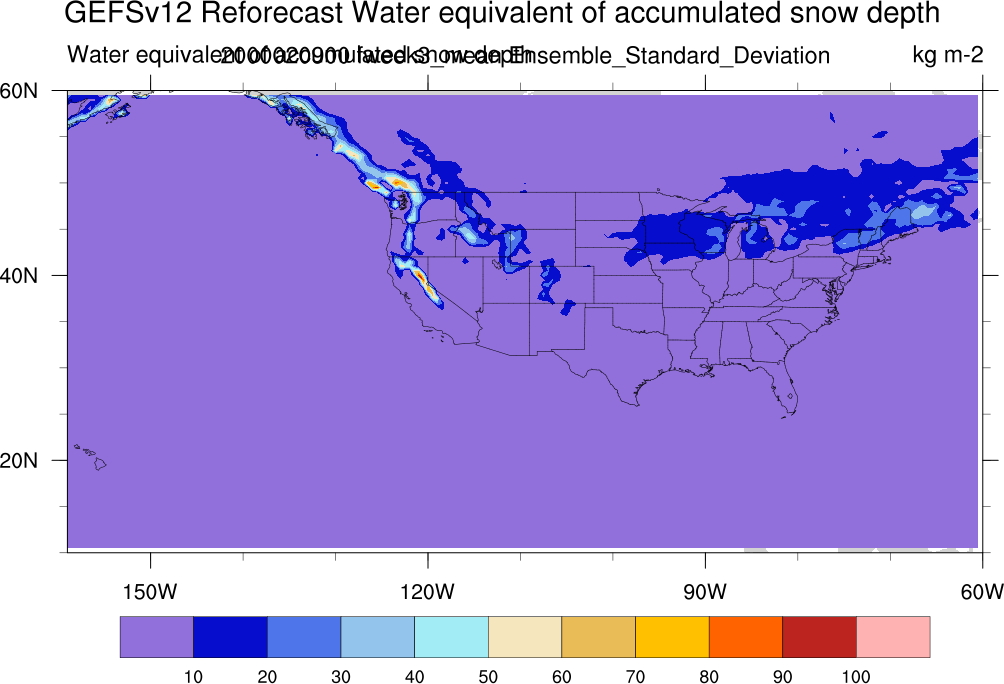The height and width of the screenshot is (684, 1004).
Task: Click the purple below-10 colorbar swatch
Action: pyautogui.click(x=157, y=637)
